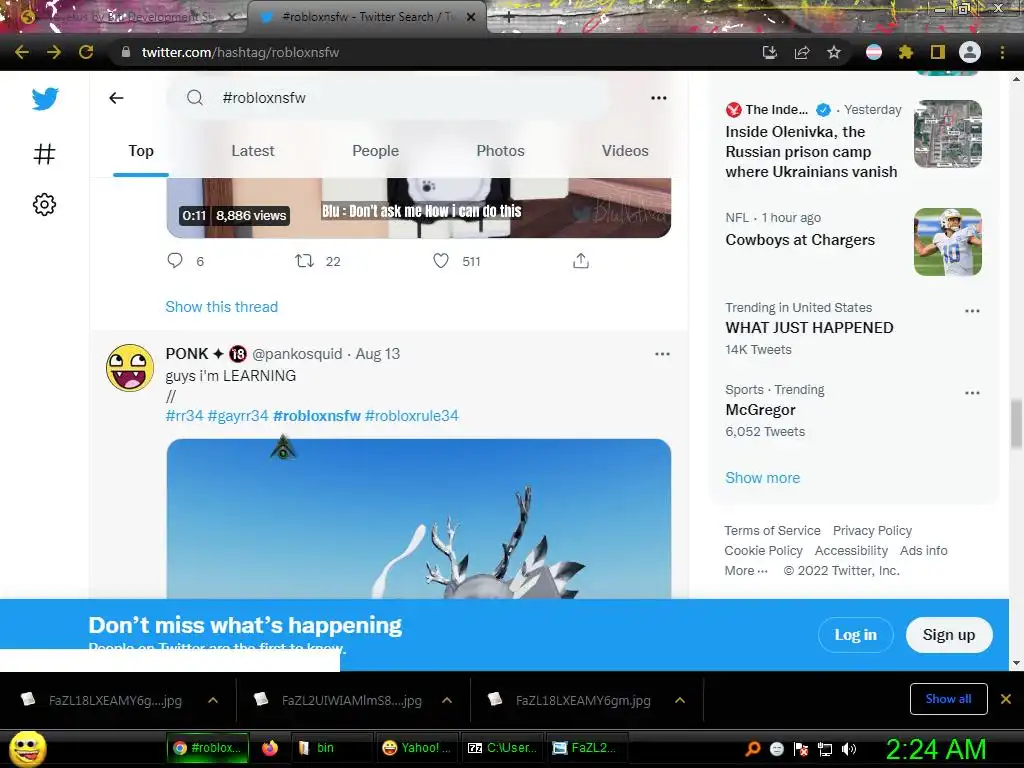
Task: Open Cowboys at Chargers thumbnail
Action: coord(948,242)
